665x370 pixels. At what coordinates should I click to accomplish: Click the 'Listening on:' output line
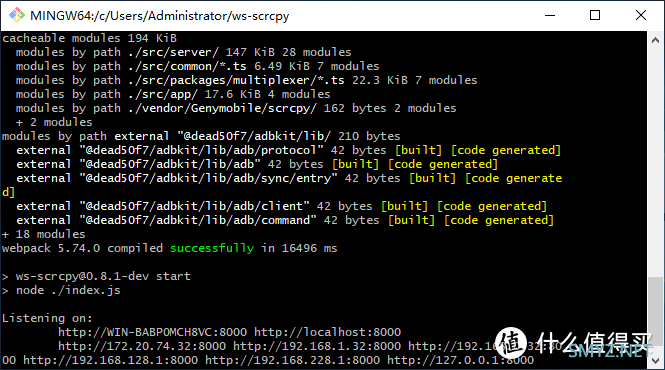coord(47,318)
